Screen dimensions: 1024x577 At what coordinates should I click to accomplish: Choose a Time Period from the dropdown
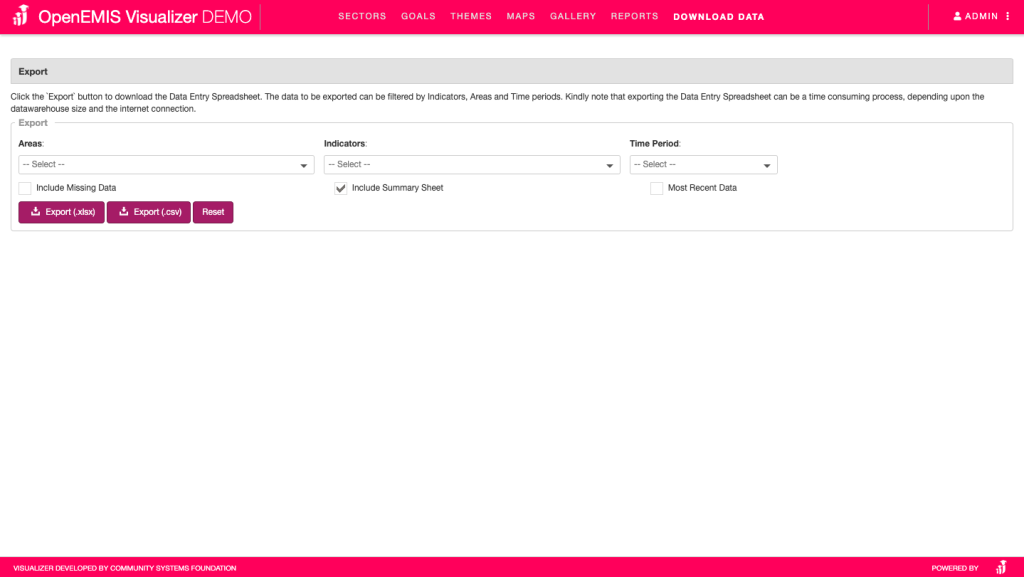click(703, 165)
